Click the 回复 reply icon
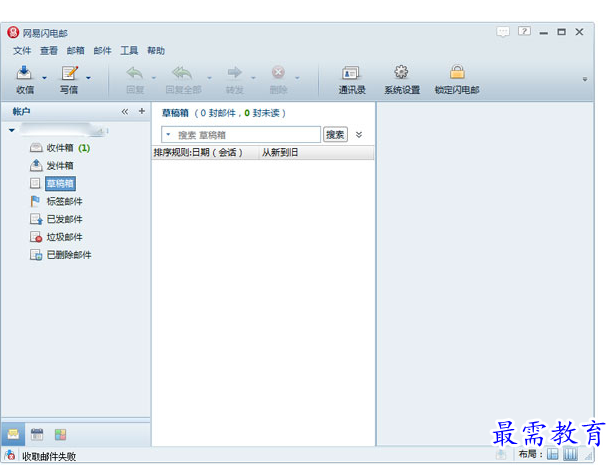 coord(135,73)
